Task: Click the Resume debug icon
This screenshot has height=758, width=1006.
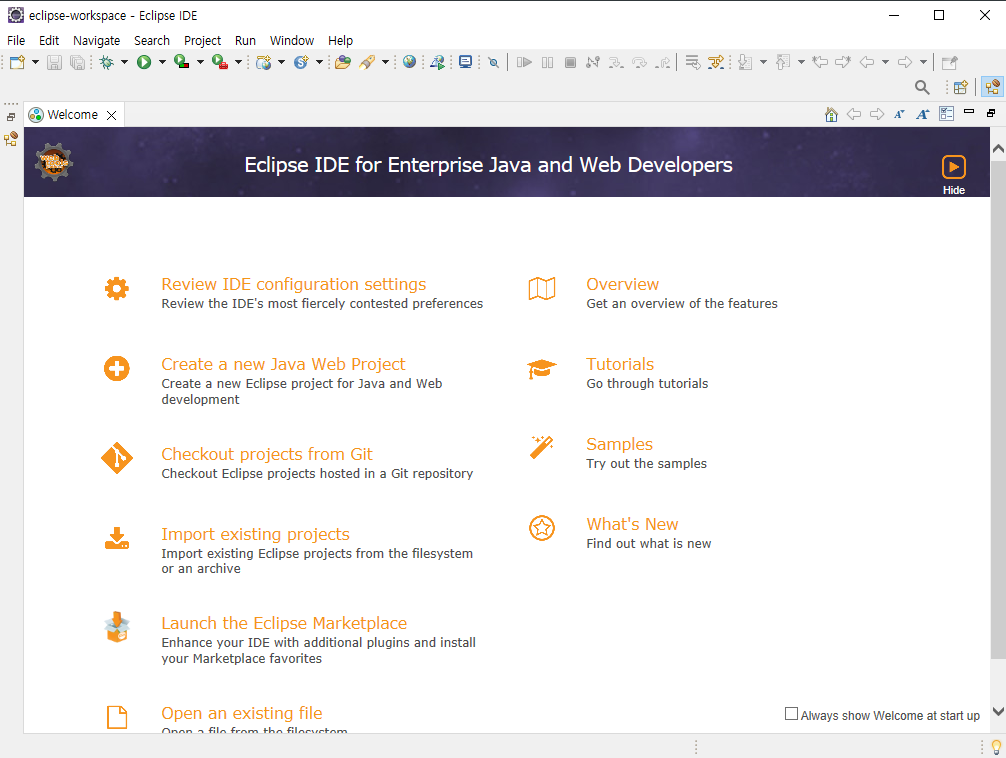Action: [x=524, y=62]
